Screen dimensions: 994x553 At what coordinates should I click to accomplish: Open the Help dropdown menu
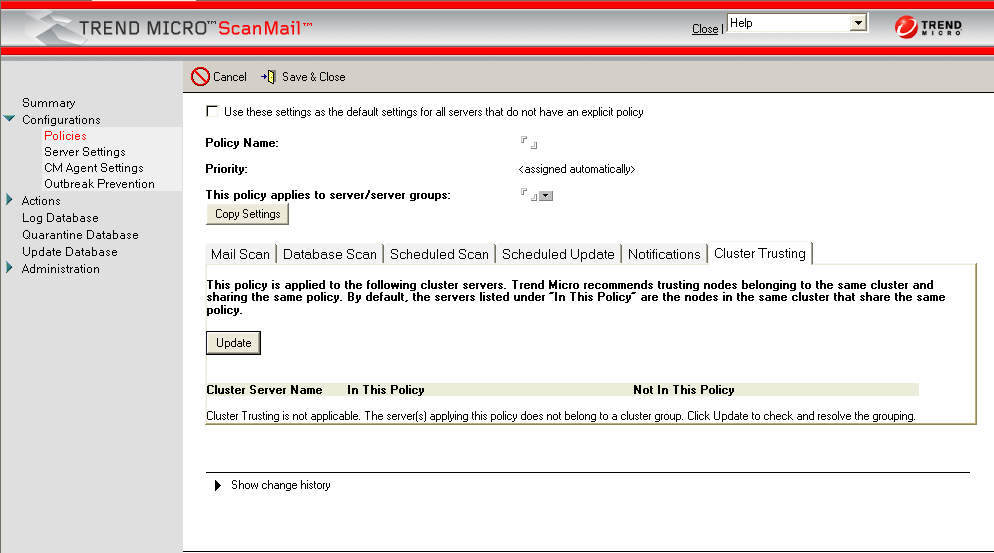pyautogui.click(x=857, y=23)
